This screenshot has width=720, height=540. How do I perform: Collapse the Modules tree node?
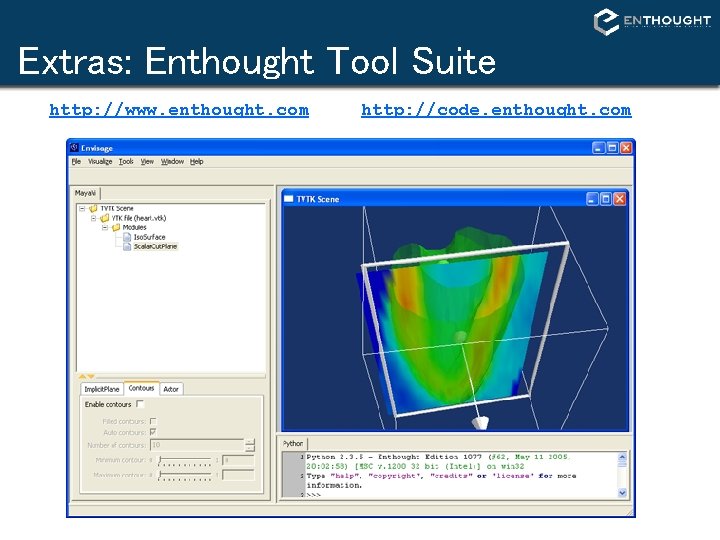105,227
